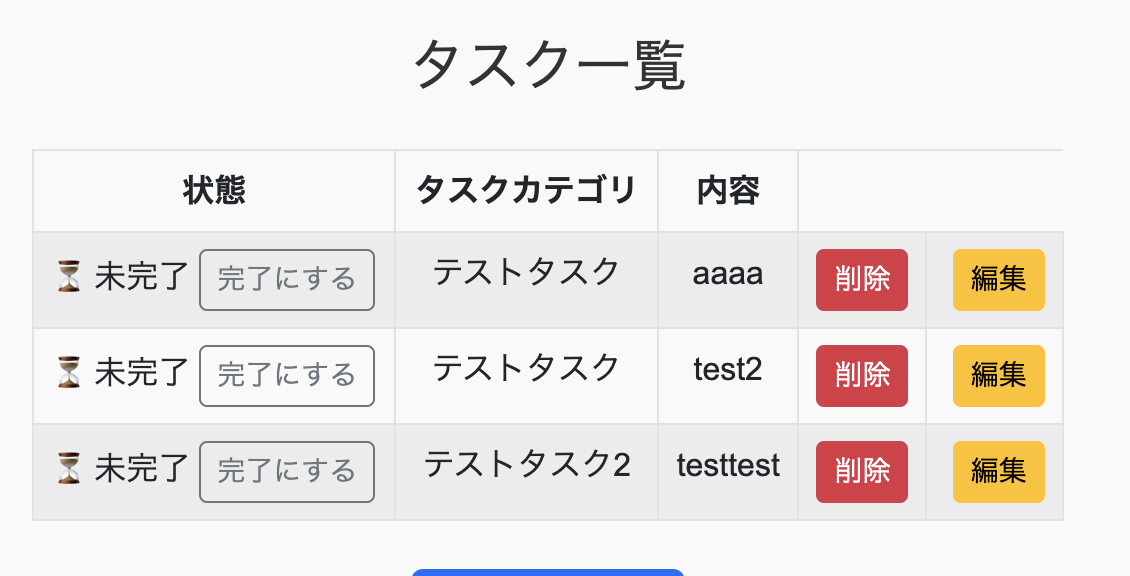Screen dimensions: 1130x576
Task: Click the タスク一覧 page heading
Action: tap(549, 65)
